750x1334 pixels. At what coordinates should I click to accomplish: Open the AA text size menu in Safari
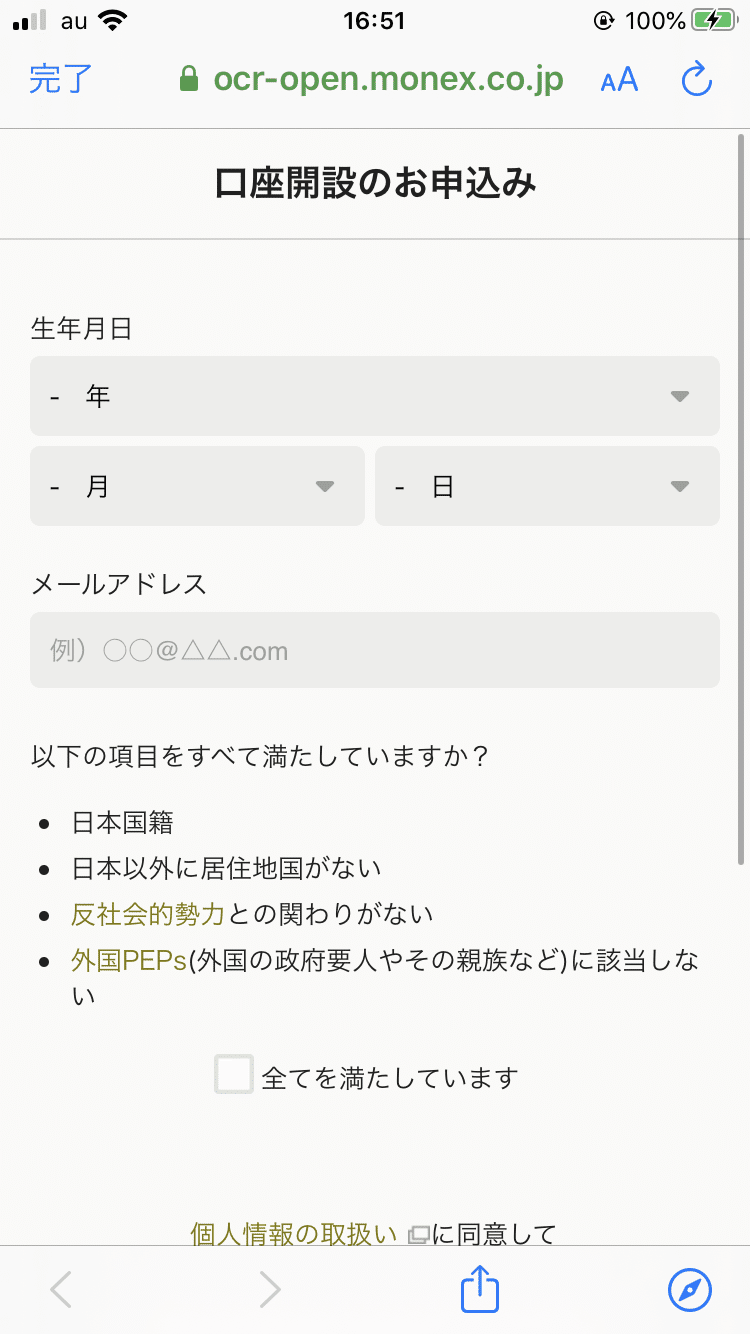[618, 80]
